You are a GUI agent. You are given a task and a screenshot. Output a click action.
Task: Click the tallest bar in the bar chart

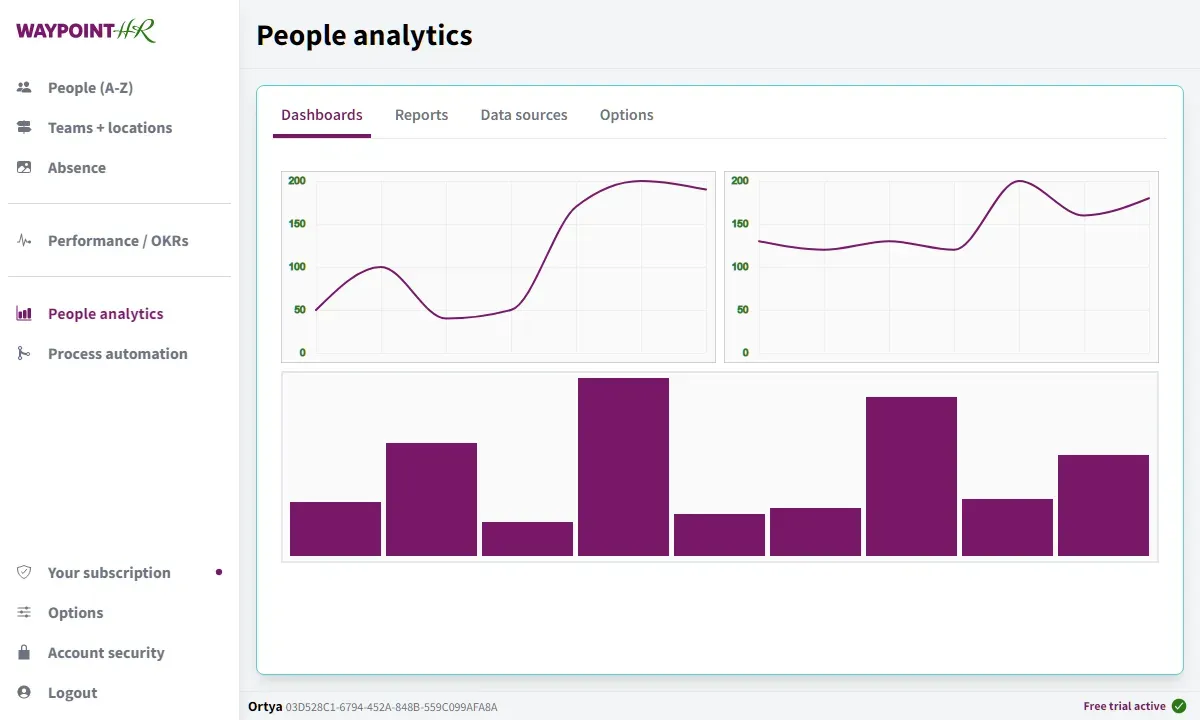click(x=623, y=465)
